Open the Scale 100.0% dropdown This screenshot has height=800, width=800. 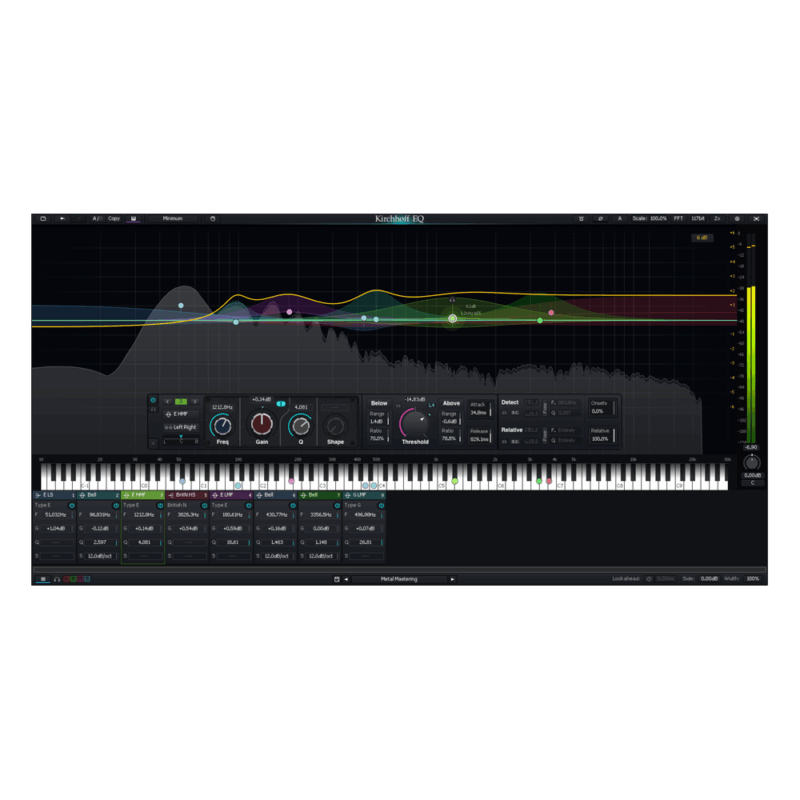coord(649,218)
